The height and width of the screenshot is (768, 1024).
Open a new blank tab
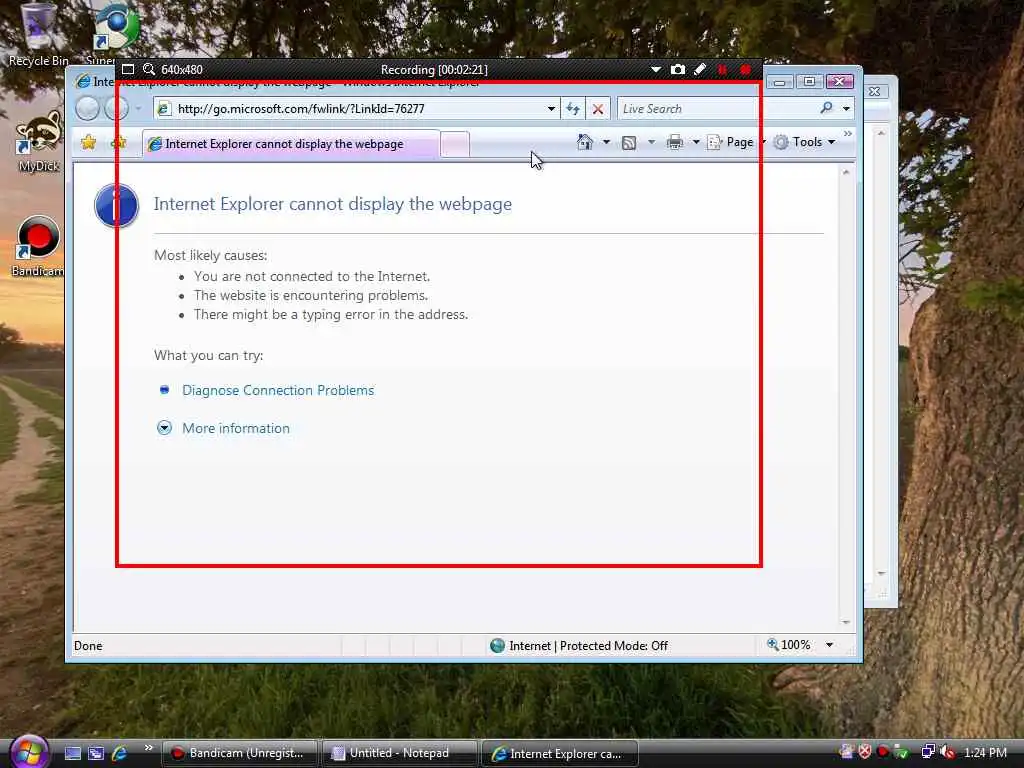coord(455,144)
